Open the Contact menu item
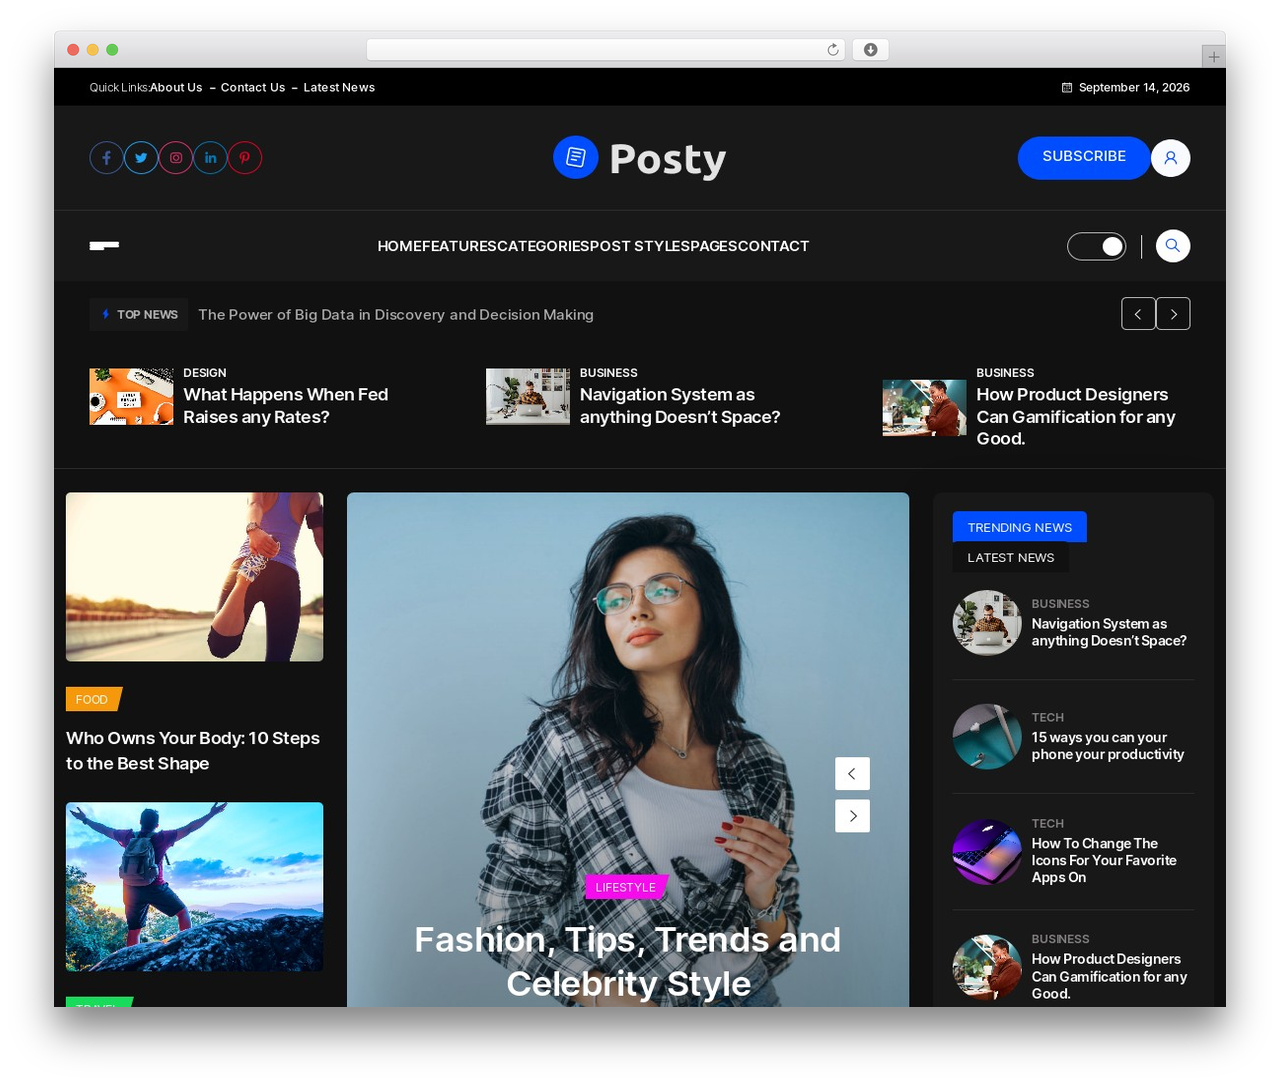Screen dimensions: 1280x1084 pos(774,246)
